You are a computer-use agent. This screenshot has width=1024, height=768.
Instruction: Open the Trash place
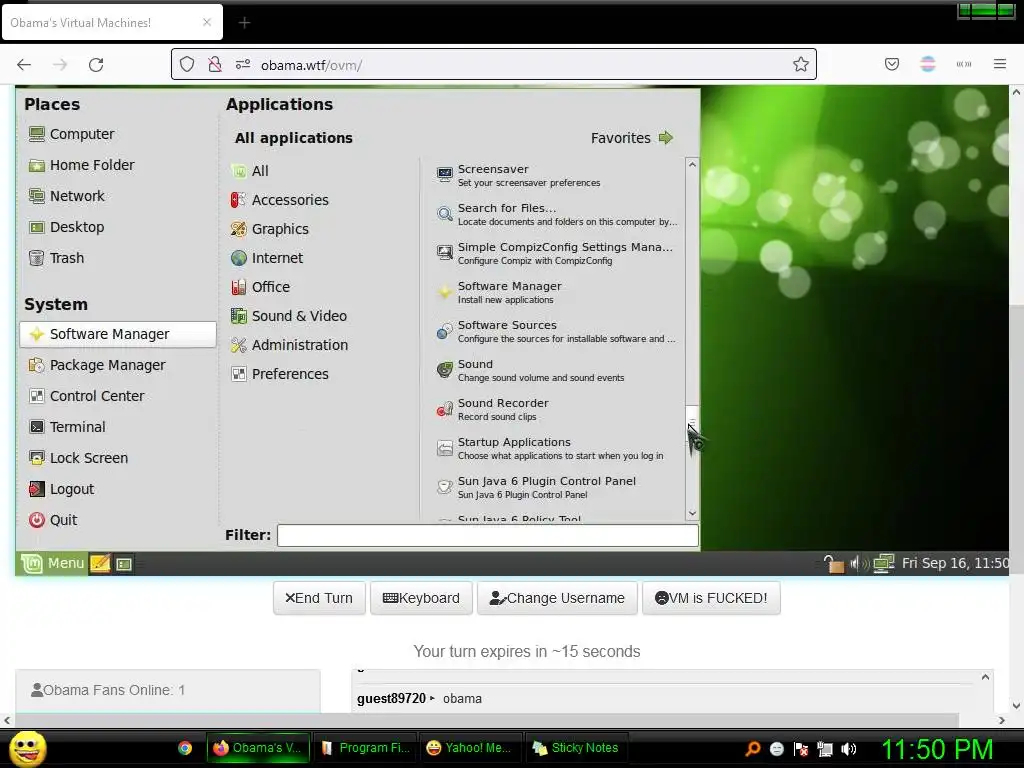point(57,258)
